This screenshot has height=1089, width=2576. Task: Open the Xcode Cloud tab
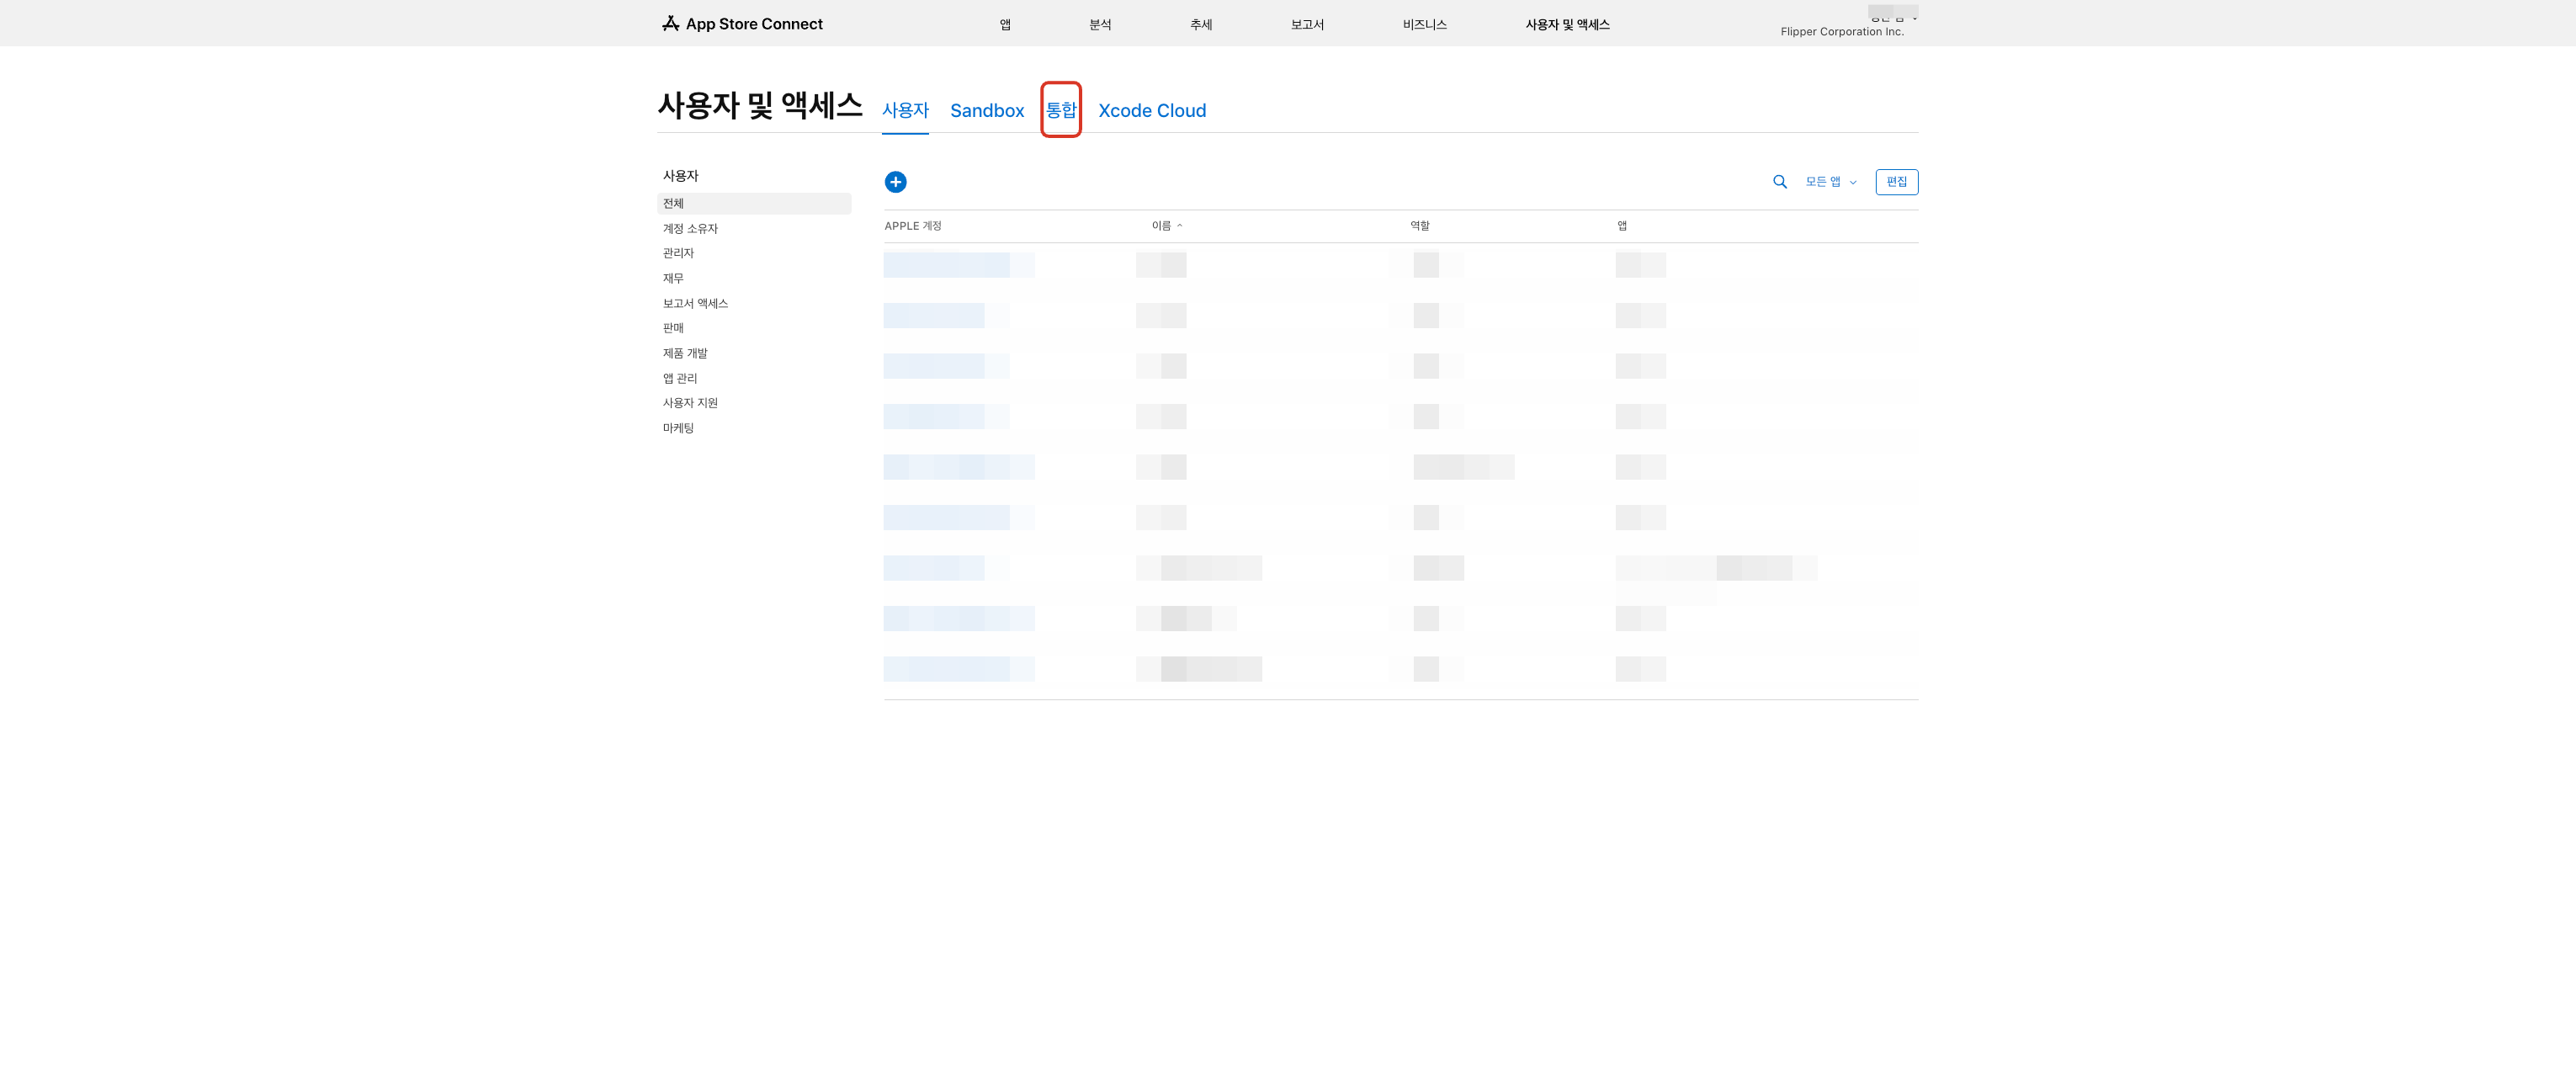1151,111
